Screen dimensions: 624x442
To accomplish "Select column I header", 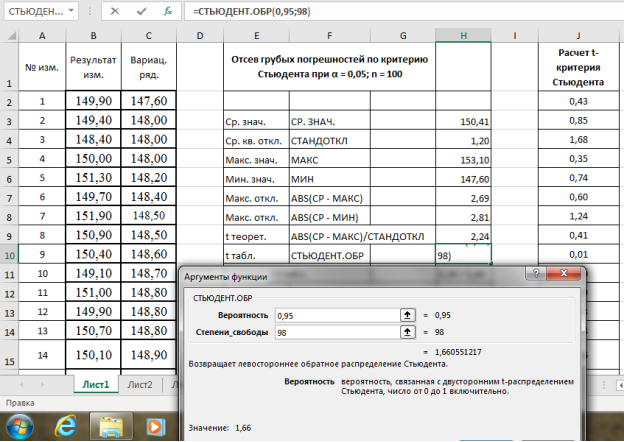I will 515,36.
